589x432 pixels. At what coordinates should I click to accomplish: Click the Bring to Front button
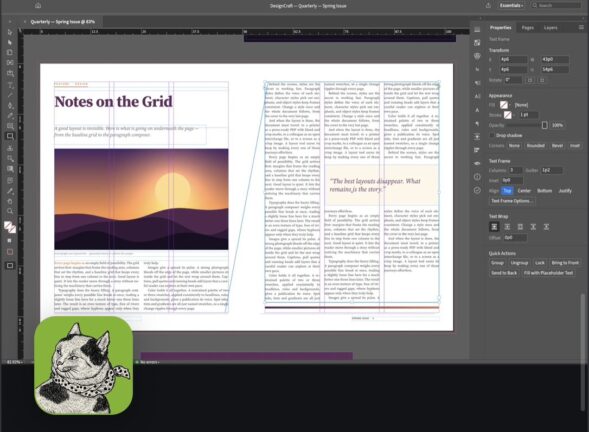(565, 263)
